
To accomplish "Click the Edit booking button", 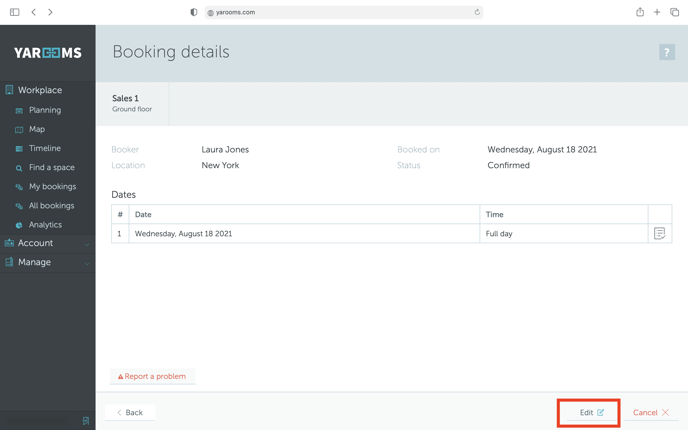I will [591, 412].
